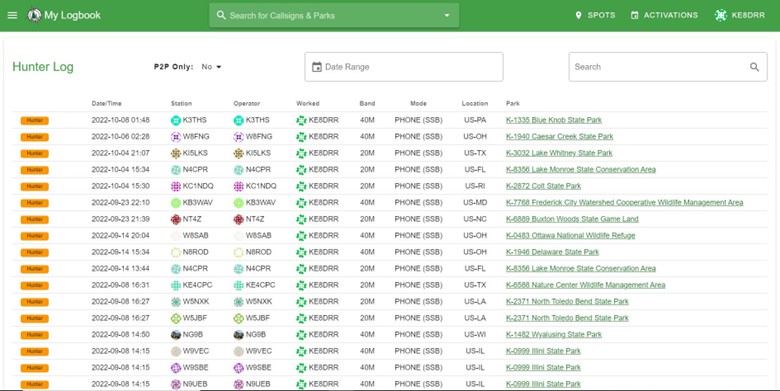Click the Hunter badge in the W8FNG row

pyautogui.click(x=34, y=137)
